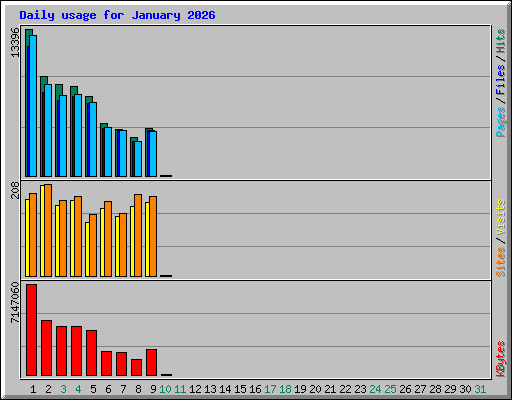Viewport: 512px width, 400px height.
Task: Click day number 28 on the x-axis
Action: pyautogui.click(x=435, y=389)
